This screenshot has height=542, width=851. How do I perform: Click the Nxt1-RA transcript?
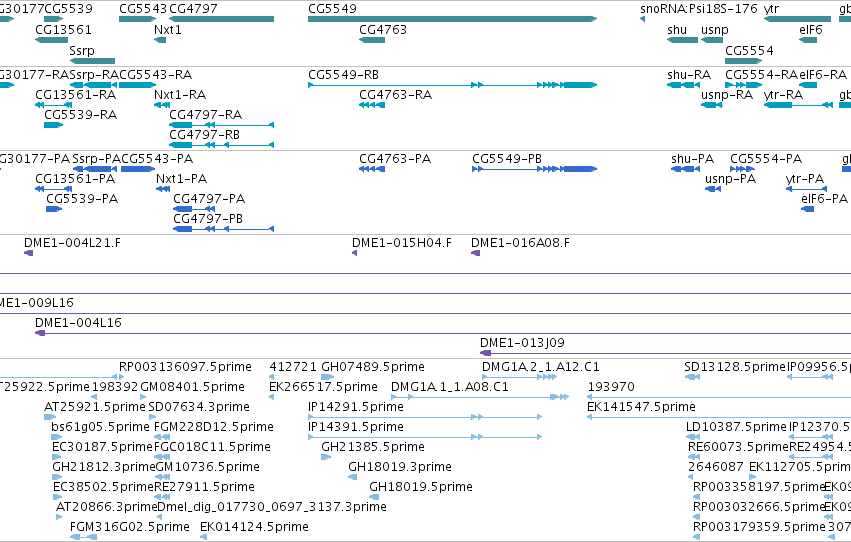(x=162, y=105)
